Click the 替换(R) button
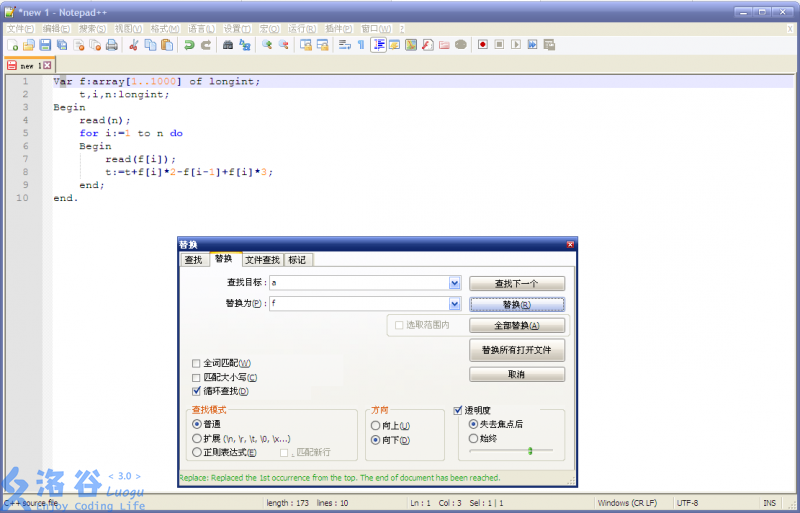Viewport: 800px width, 513px height. 517,304
